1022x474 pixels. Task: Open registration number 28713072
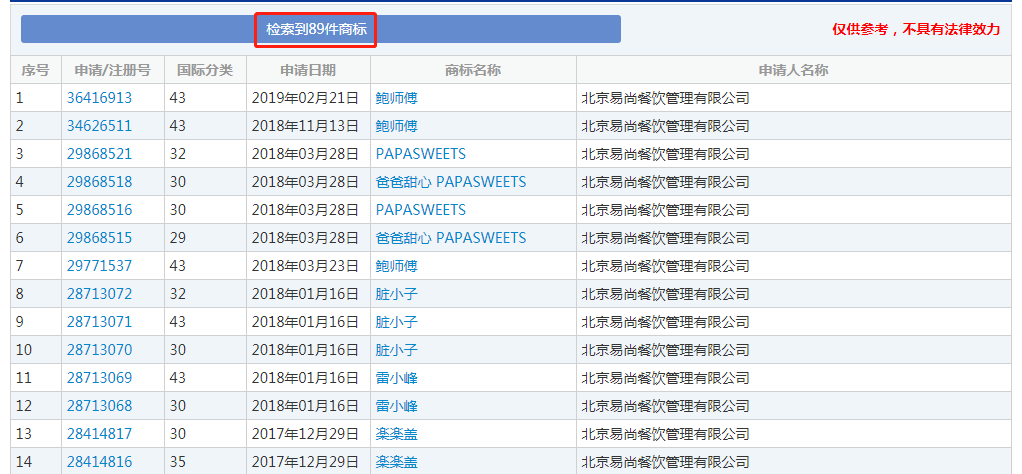pyautogui.click(x=99, y=294)
